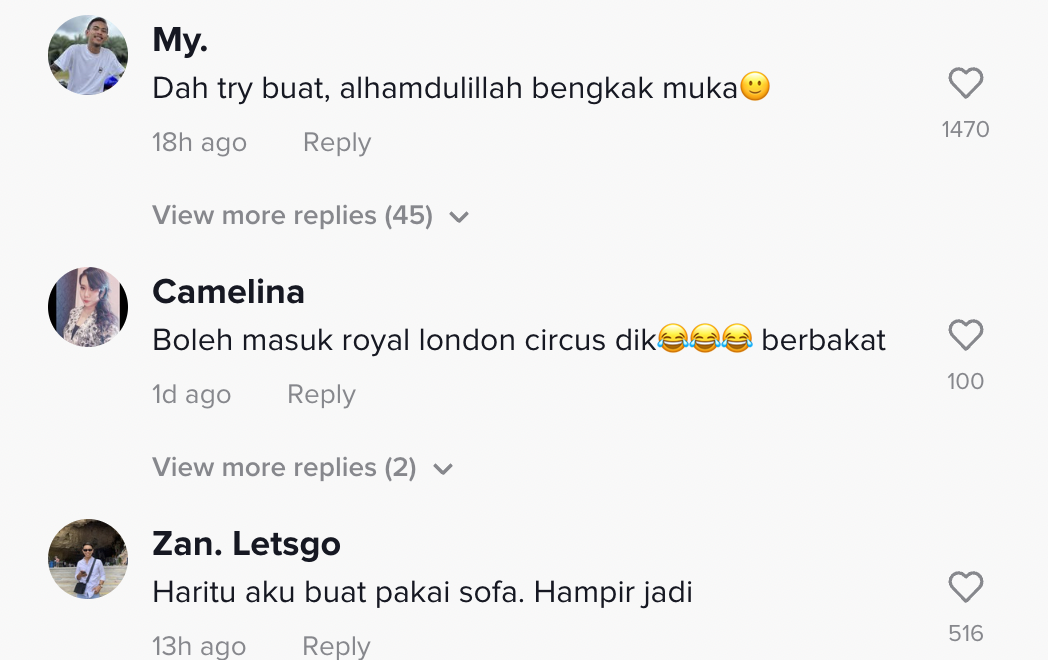This screenshot has height=660, width=1048.
Task: Open username Camelina profile link
Action: [x=228, y=292]
